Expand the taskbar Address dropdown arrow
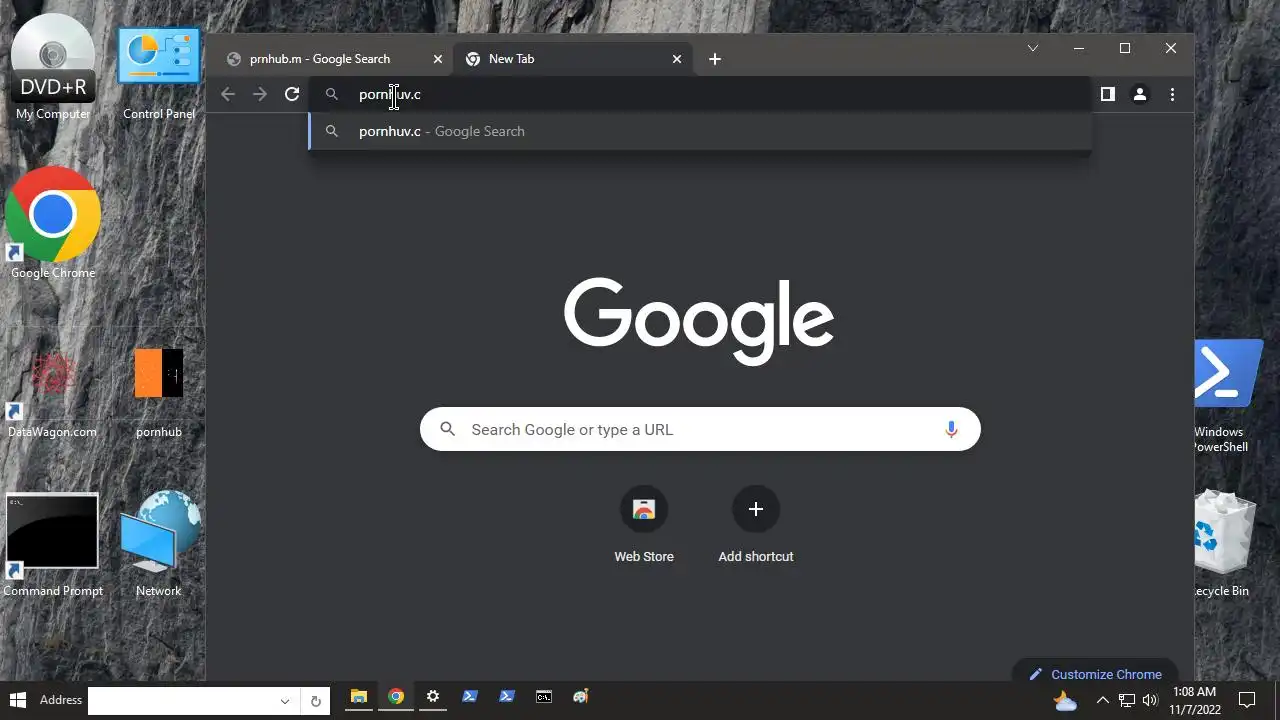The image size is (1280, 720). (x=285, y=701)
